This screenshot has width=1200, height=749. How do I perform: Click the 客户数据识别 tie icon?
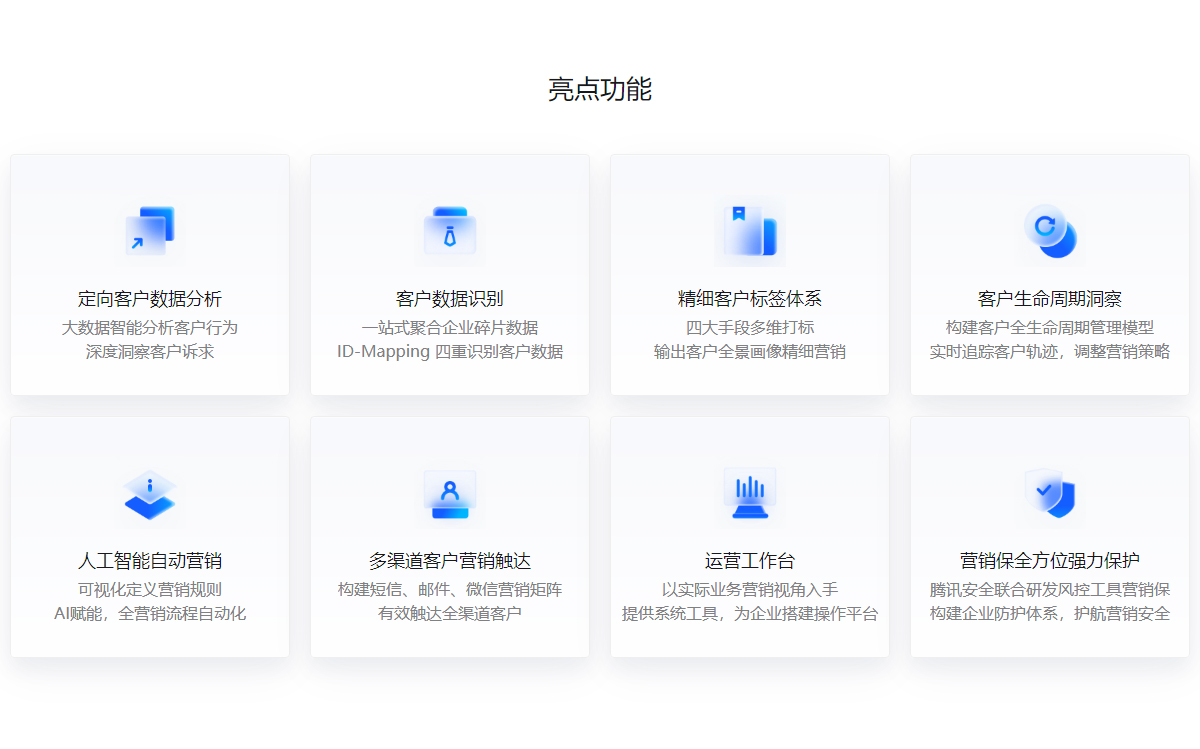[450, 231]
